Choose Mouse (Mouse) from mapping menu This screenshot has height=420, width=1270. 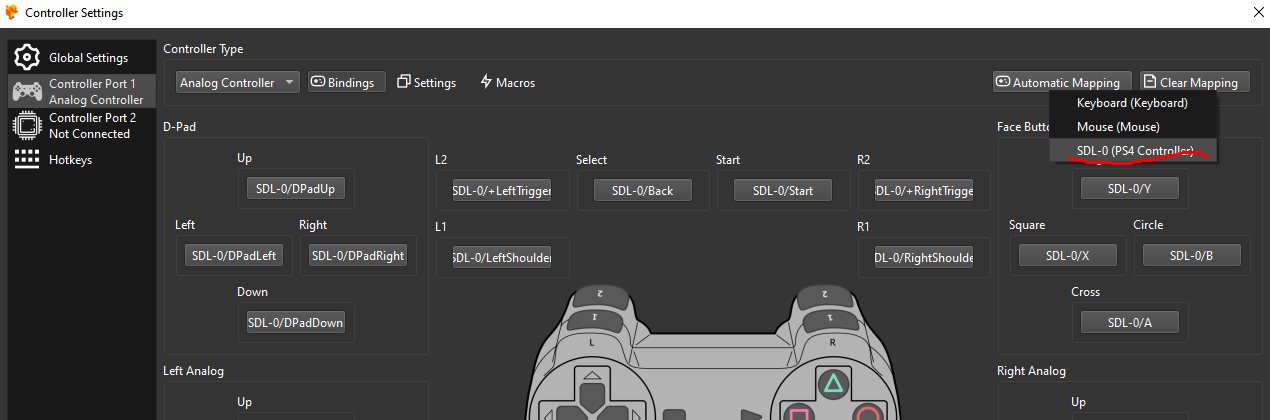tap(1133, 127)
